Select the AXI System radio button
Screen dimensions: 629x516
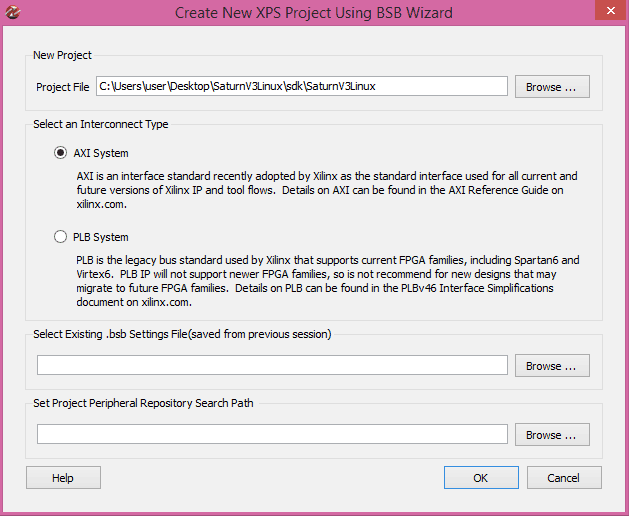(x=61, y=153)
